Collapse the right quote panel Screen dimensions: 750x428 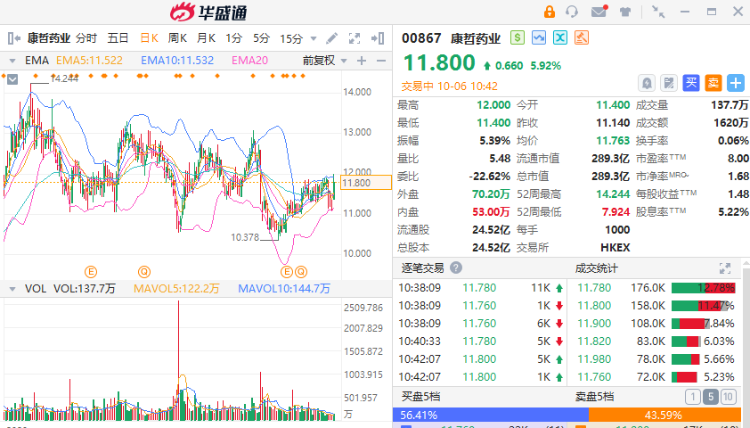click(378, 38)
